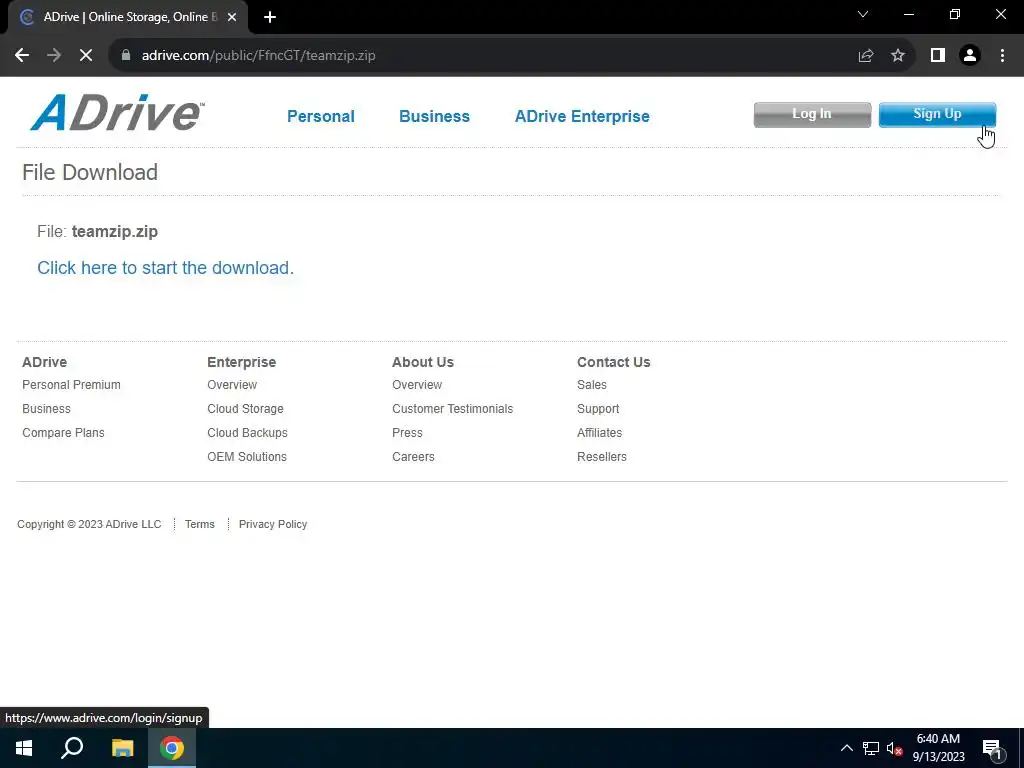Open the taskbar clock and date
The height and width of the screenshot is (768, 1024).
point(938,748)
